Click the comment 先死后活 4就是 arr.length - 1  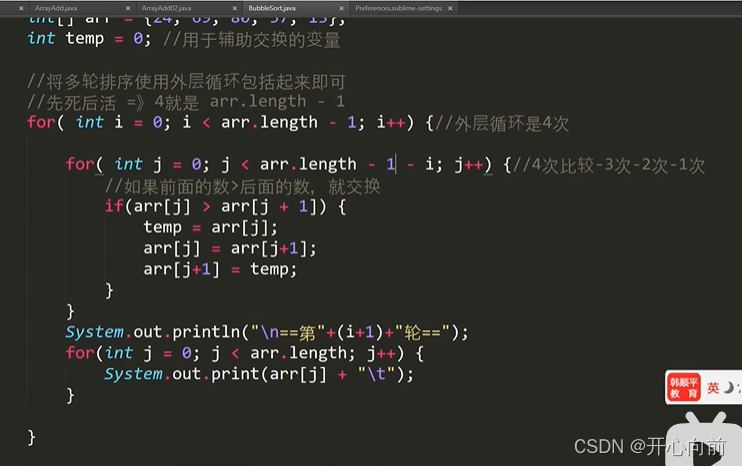(x=186, y=102)
